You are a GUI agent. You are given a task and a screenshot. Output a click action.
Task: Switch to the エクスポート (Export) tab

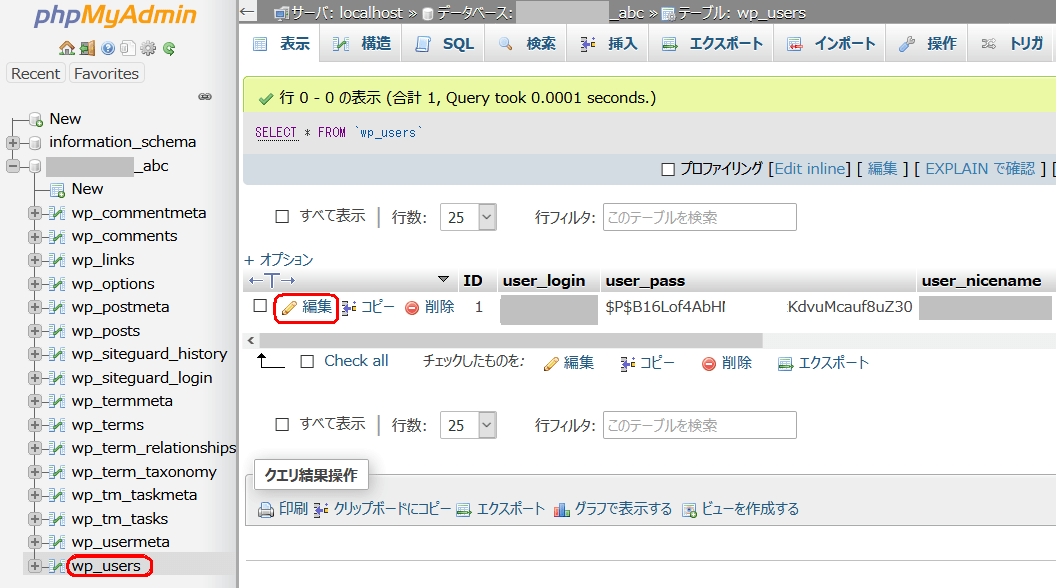pos(712,44)
